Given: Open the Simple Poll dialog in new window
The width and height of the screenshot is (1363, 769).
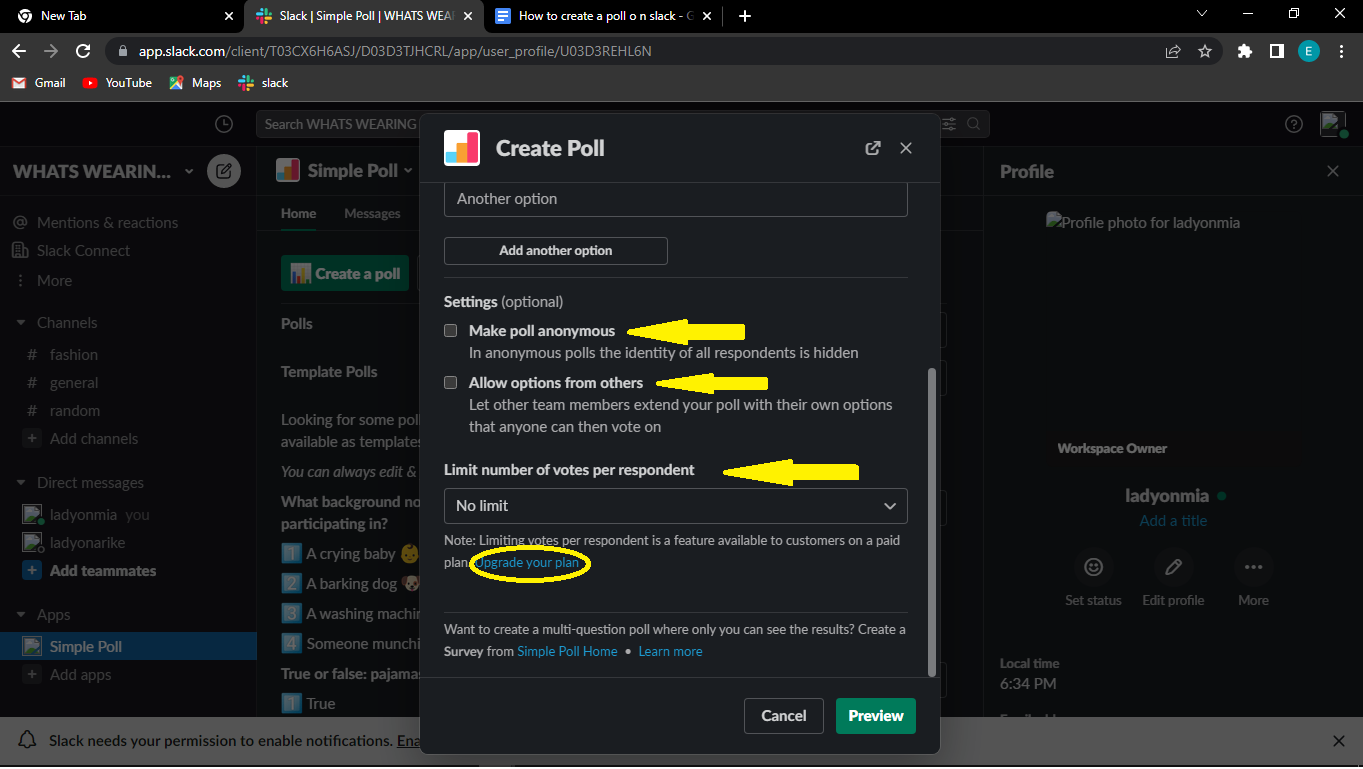Looking at the screenshot, I should [x=873, y=148].
